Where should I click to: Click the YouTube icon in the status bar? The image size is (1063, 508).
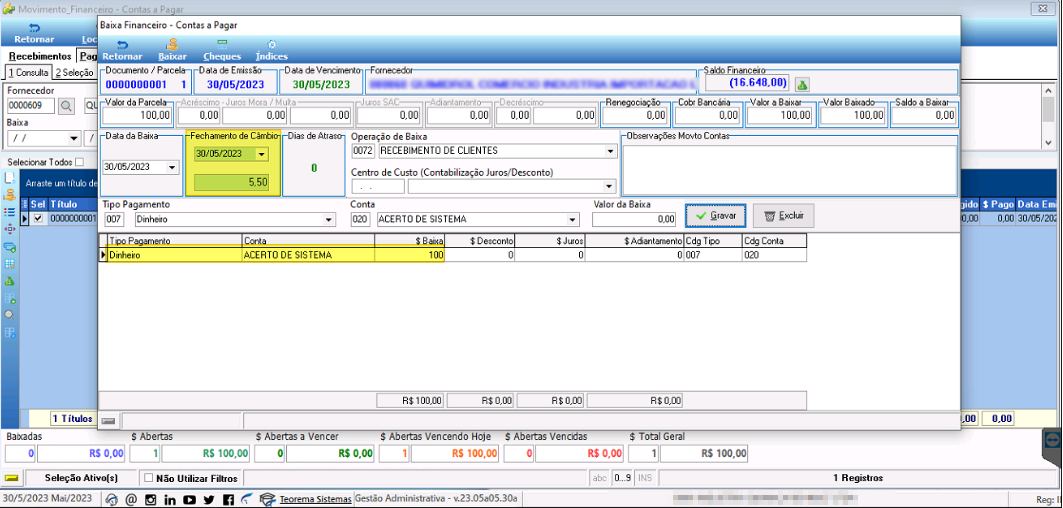(189, 500)
